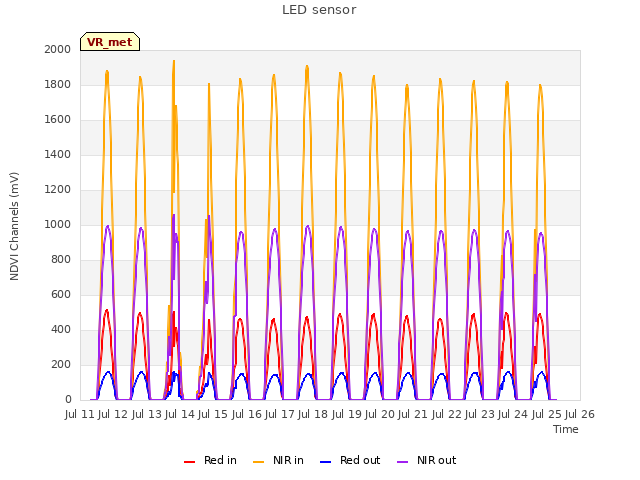This screenshot has width=640, height=480.
Task: Click the 200 y-axis tick label
Action: pos(61,364)
